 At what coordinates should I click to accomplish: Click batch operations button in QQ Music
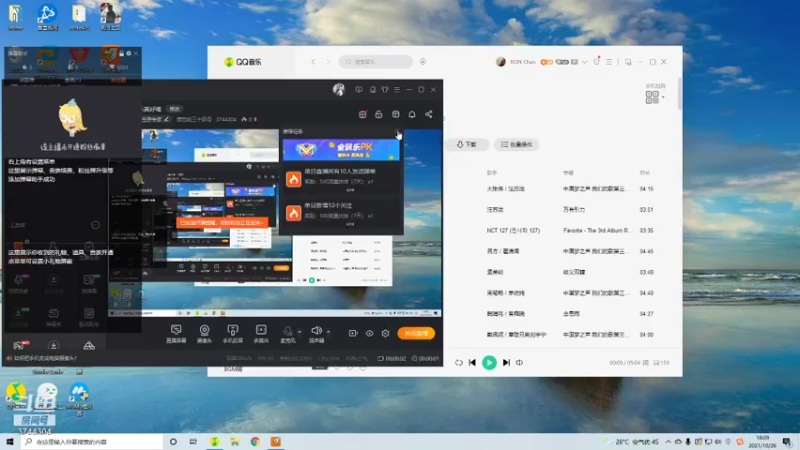pyautogui.click(x=516, y=144)
